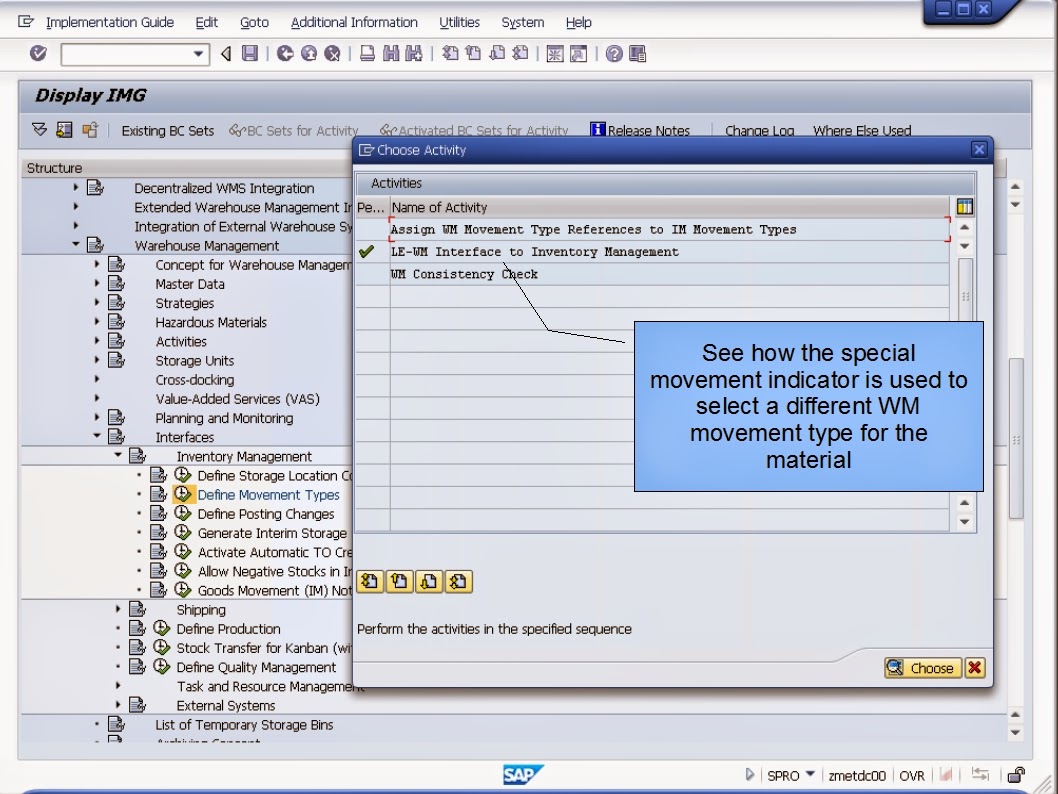
Task: Click the Expand All icon in IMG toolbar
Action: pos(40,130)
